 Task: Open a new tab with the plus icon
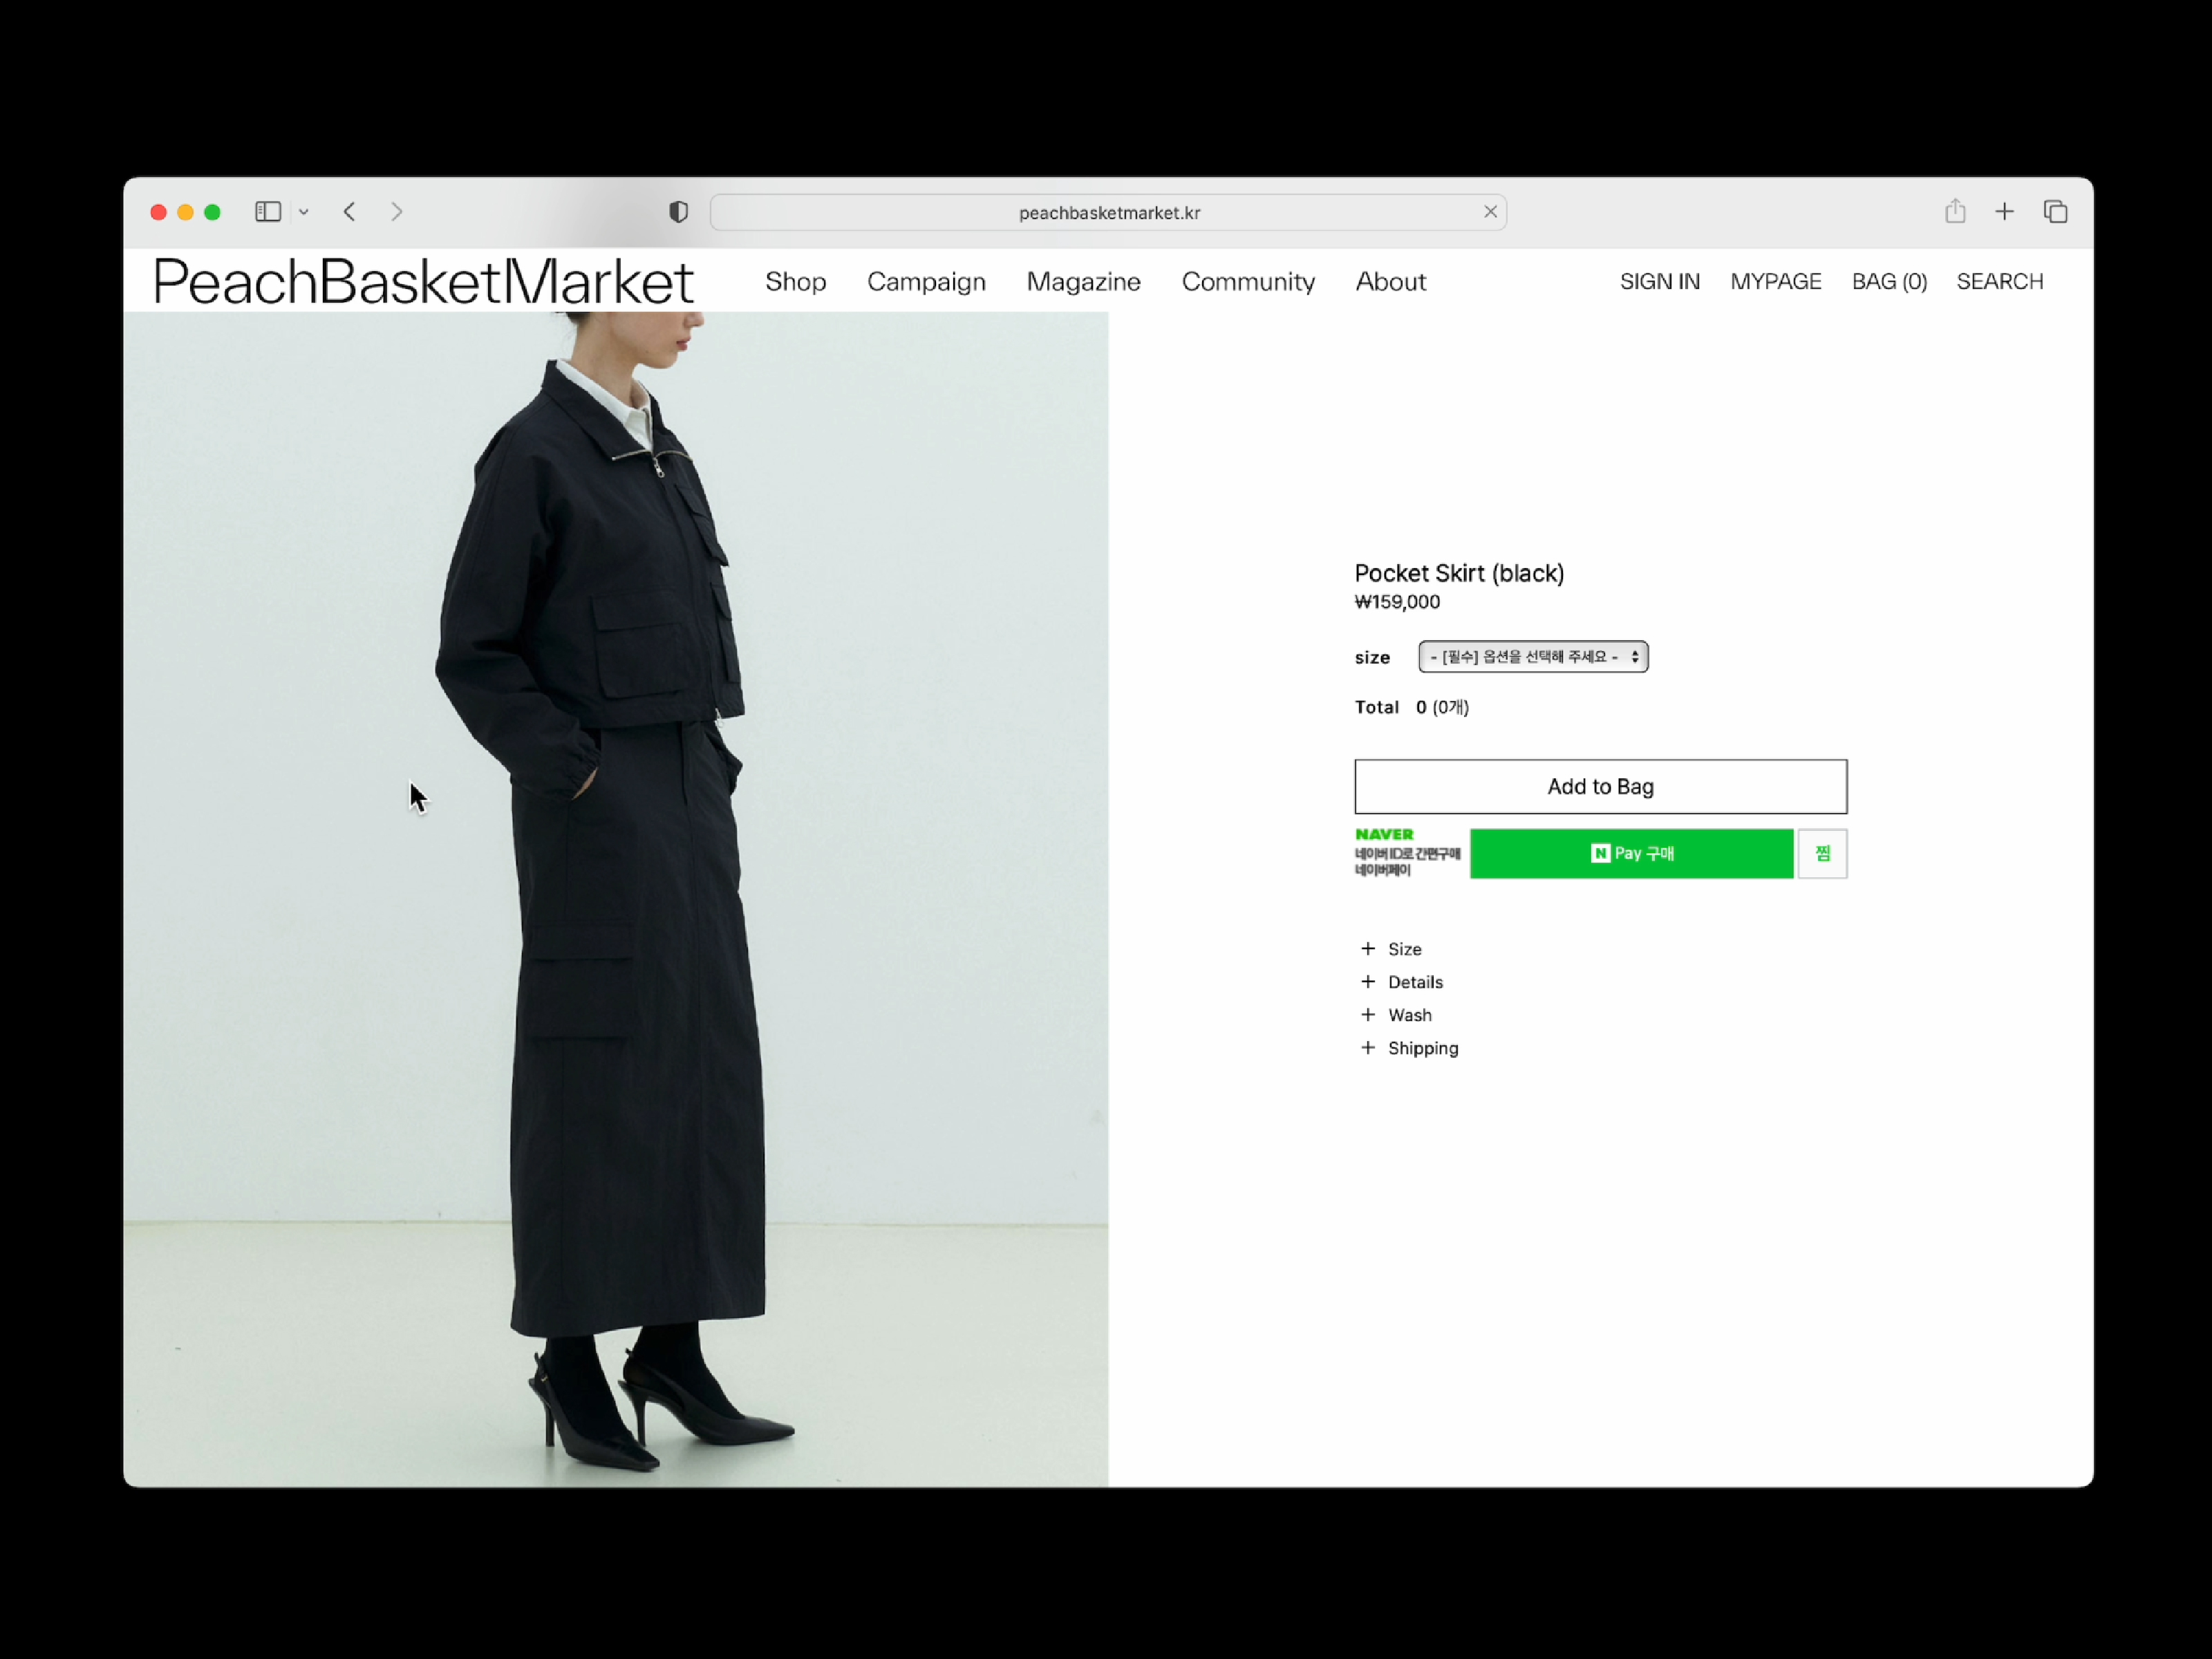coord(2004,212)
